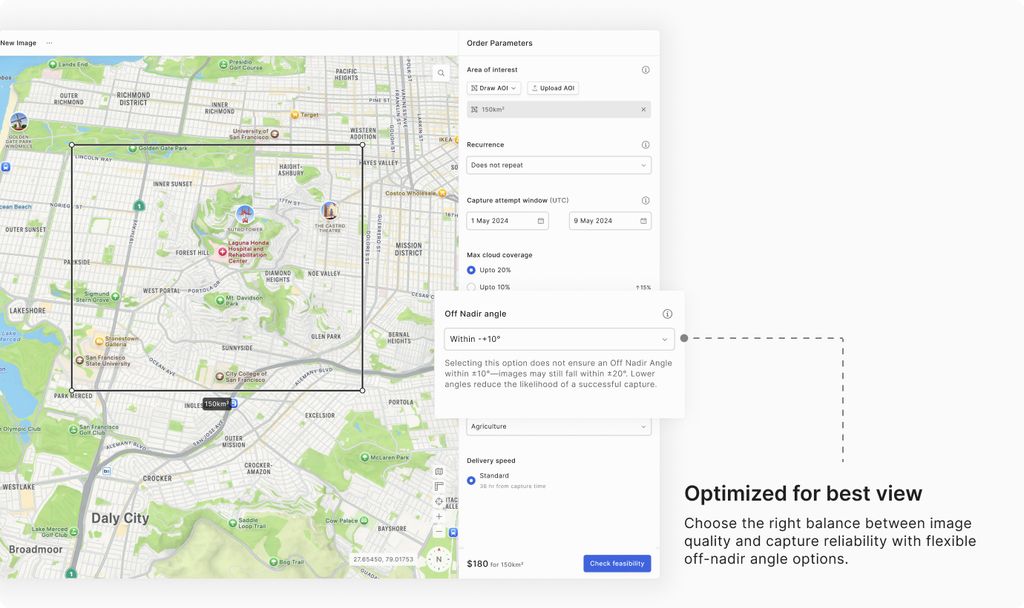Remove the 150km² AOI with X
The width and height of the screenshot is (1024, 608).
pyautogui.click(x=643, y=110)
